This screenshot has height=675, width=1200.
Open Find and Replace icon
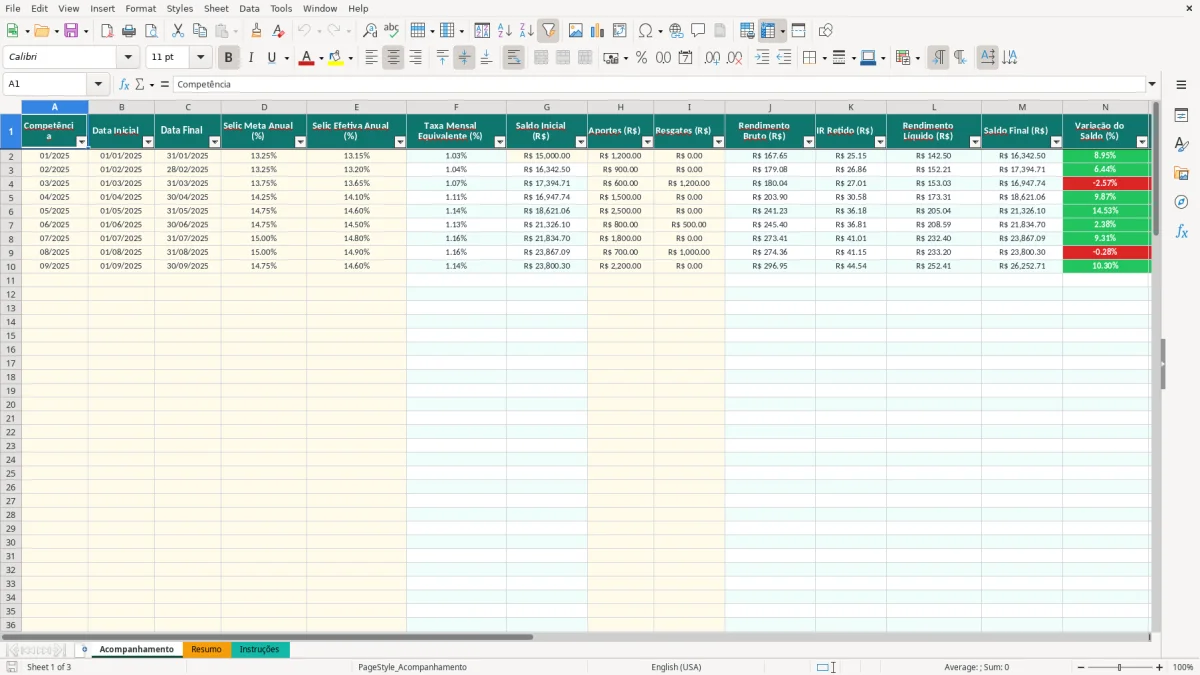[370, 31]
